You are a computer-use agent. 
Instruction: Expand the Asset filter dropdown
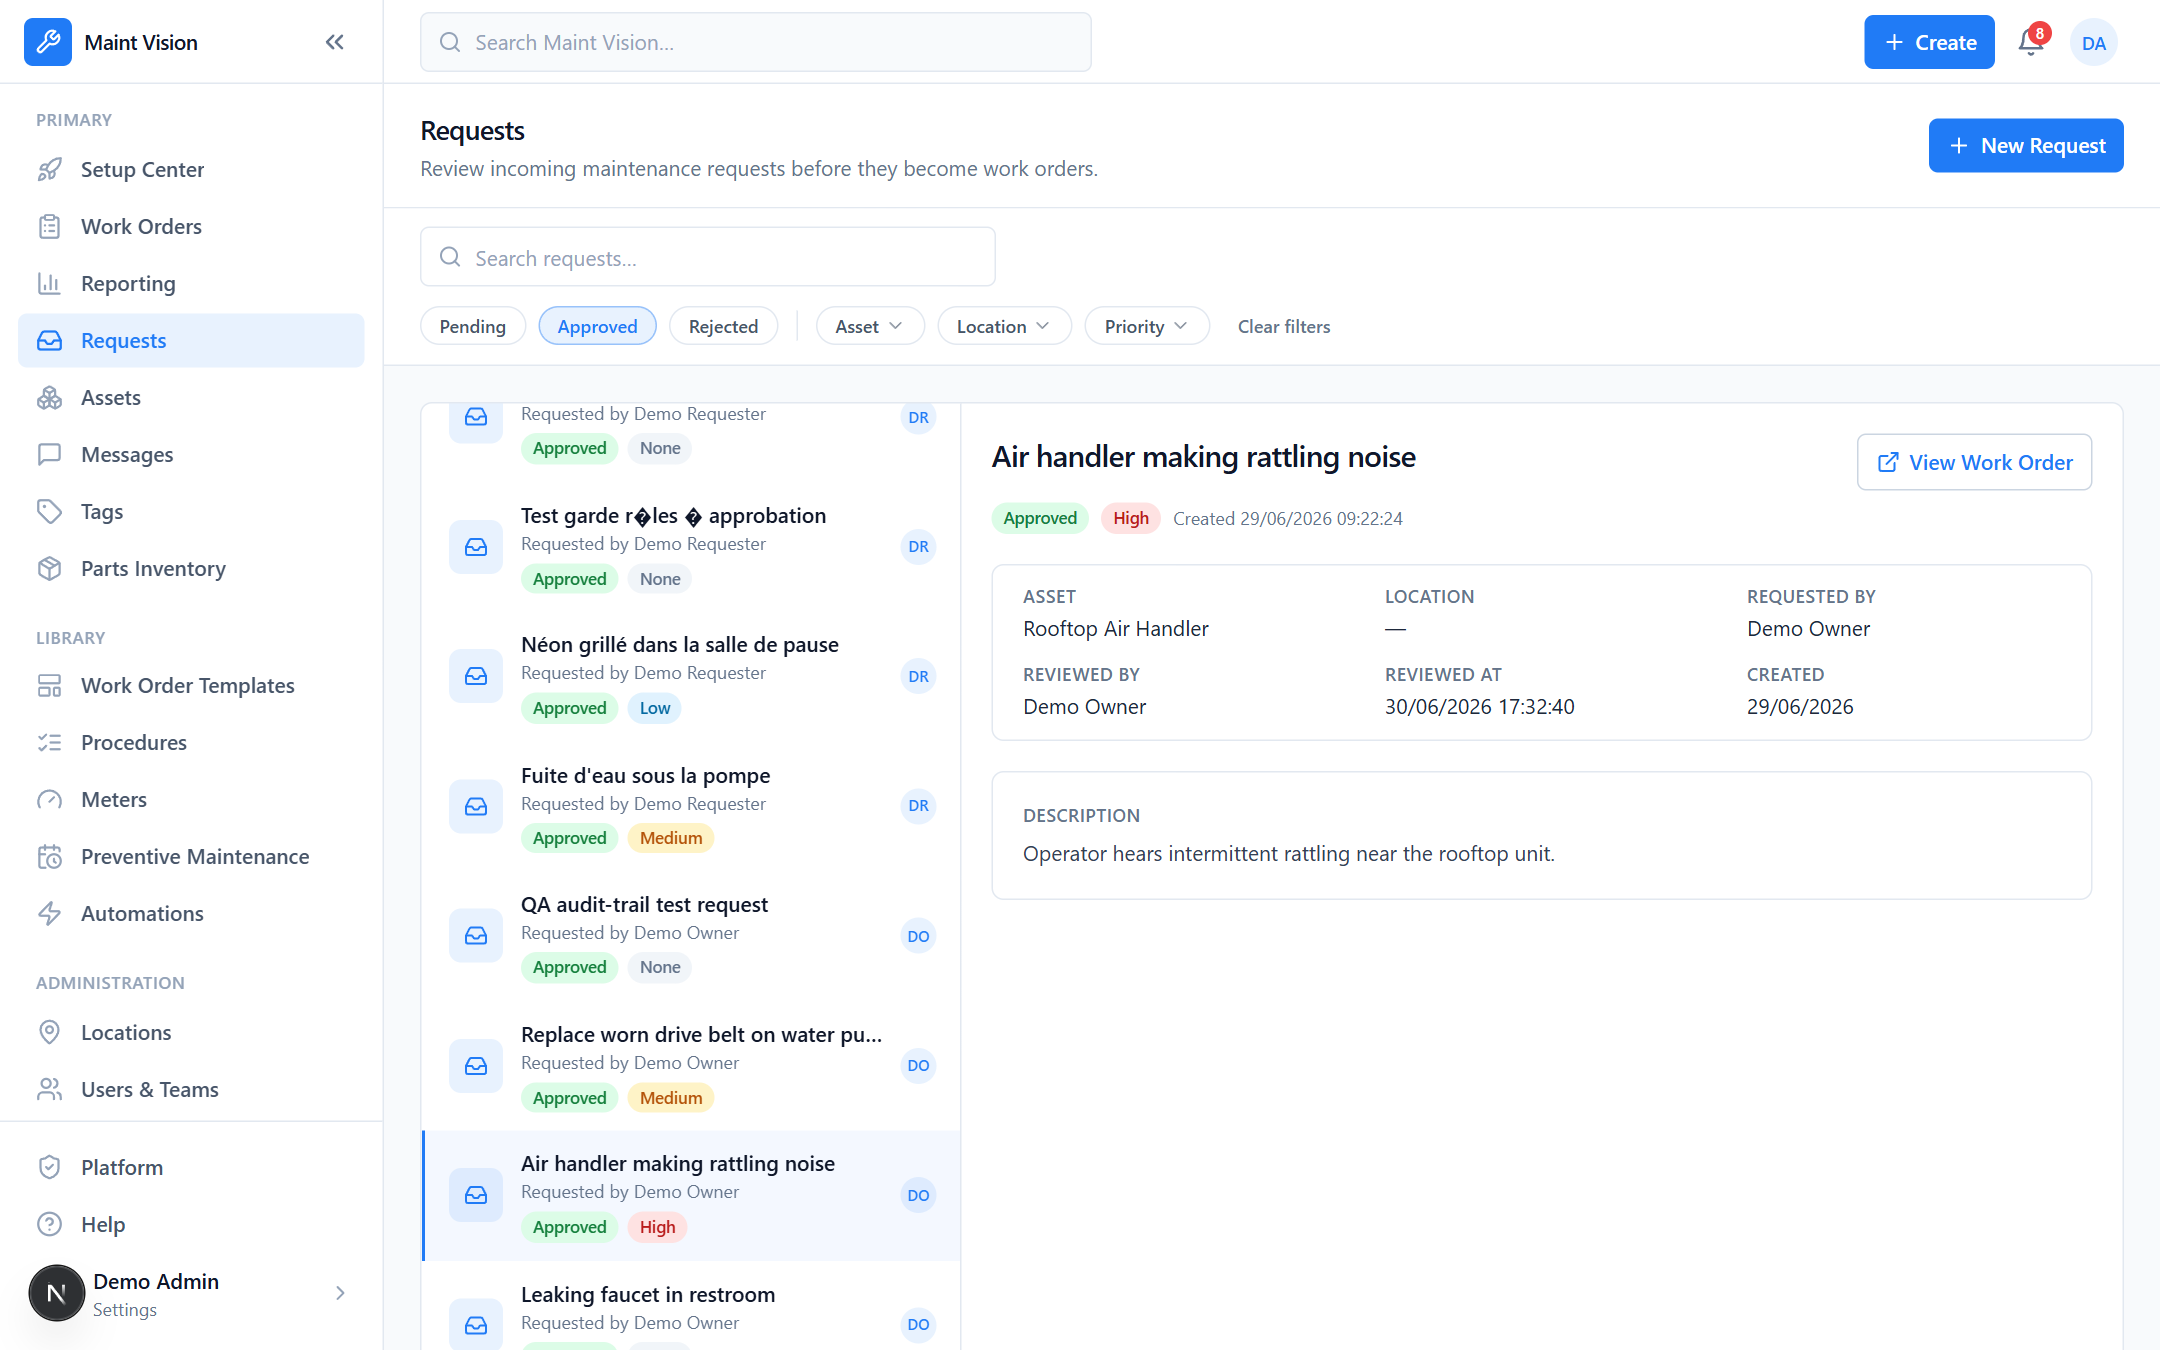[x=870, y=326]
